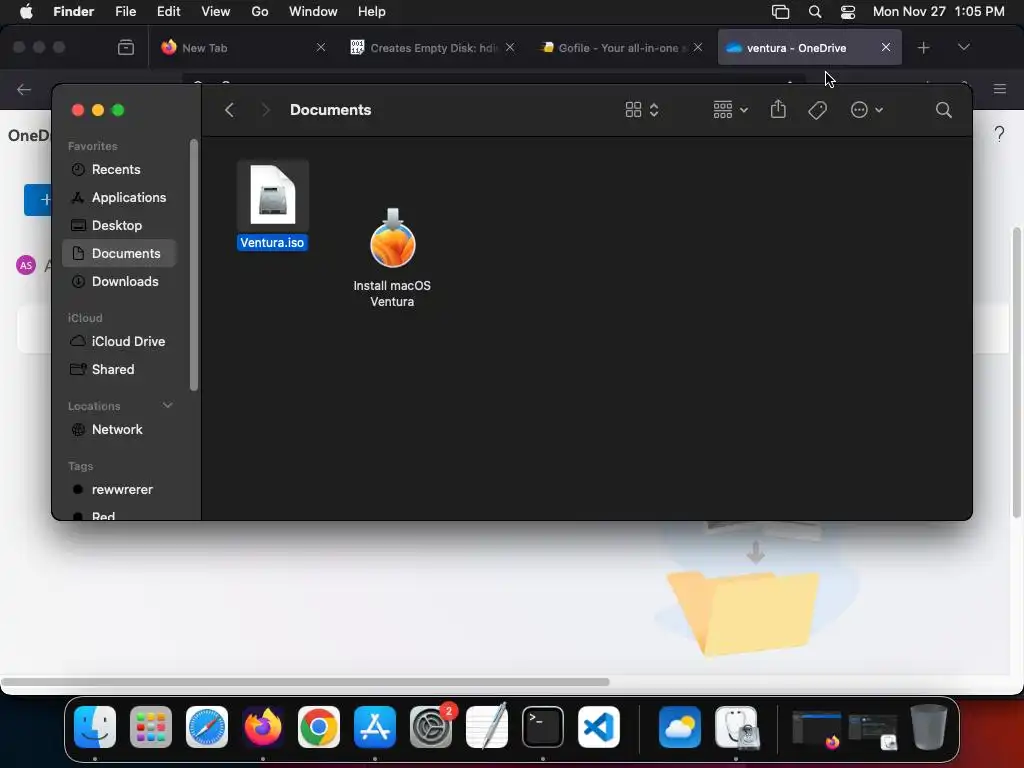Open the Window menu
The width and height of the screenshot is (1024, 768).
313,12
